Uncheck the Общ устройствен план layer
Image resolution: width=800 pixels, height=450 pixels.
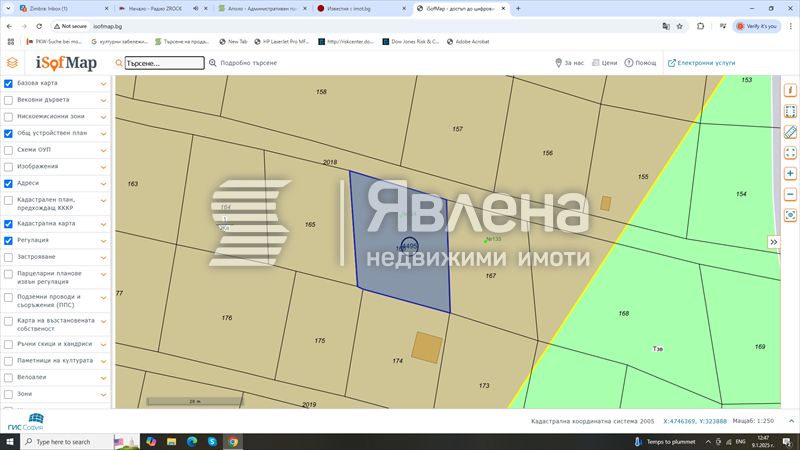click(x=8, y=134)
